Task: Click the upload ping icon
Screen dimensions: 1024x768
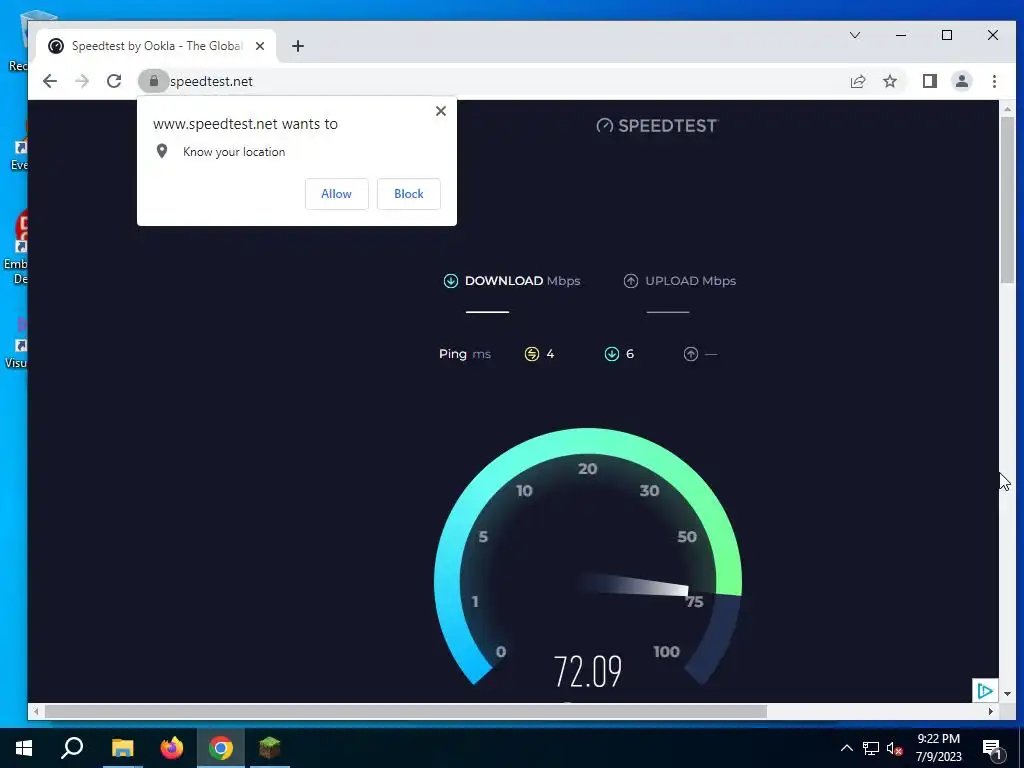Action: [690, 354]
